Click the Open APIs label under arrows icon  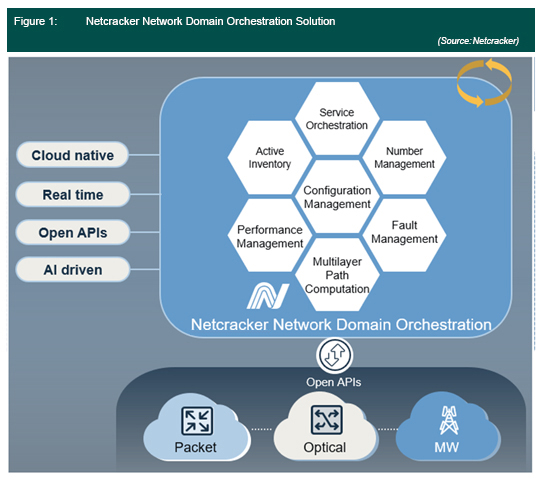[x=334, y=382]
